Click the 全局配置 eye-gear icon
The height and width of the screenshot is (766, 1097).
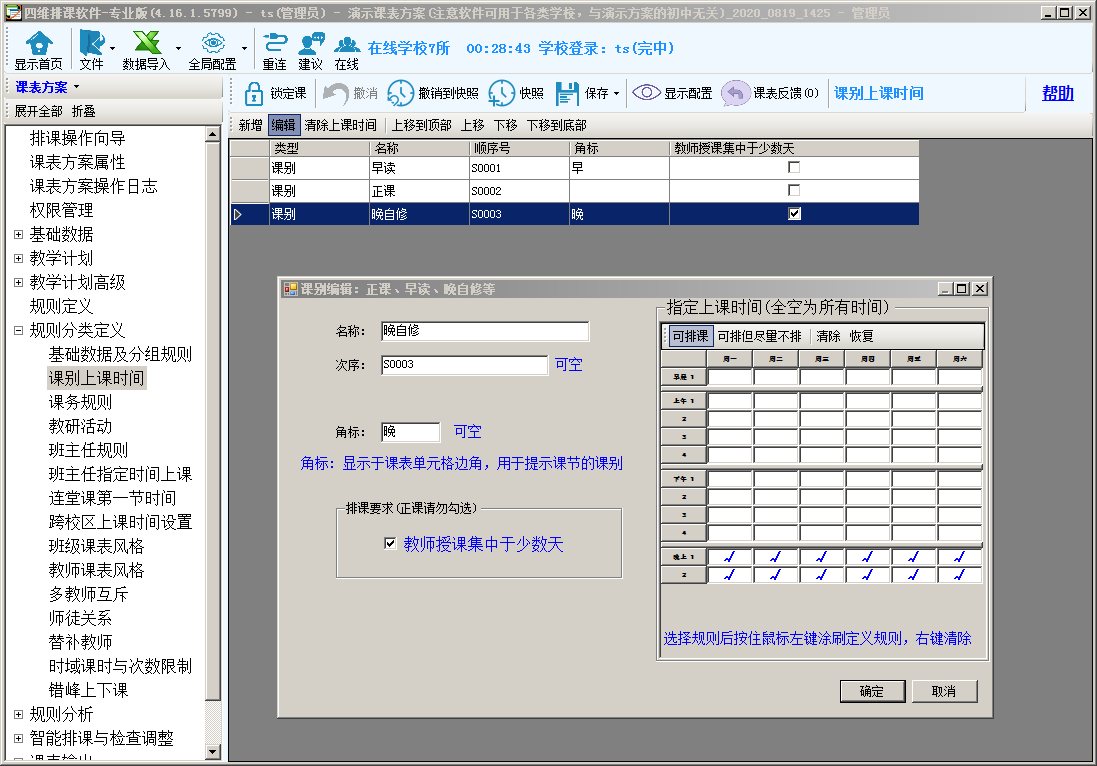tap(212, 44)
